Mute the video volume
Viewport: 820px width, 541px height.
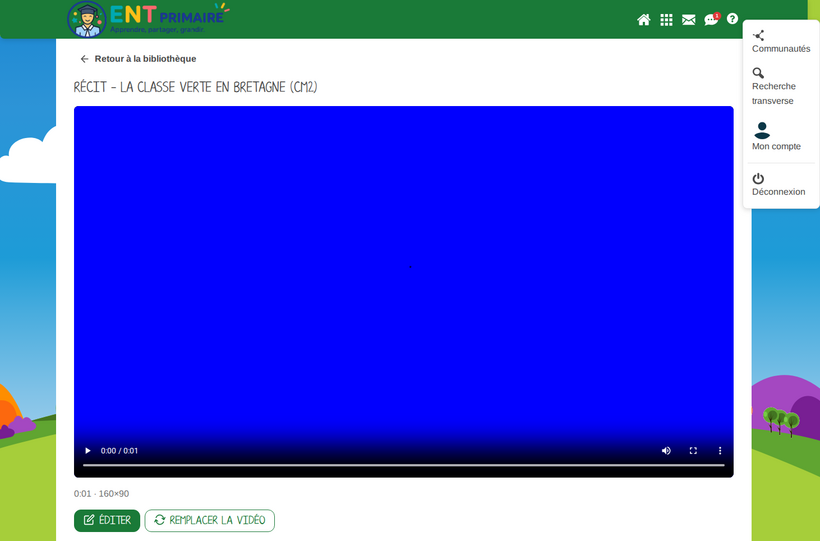click(666, 450)
